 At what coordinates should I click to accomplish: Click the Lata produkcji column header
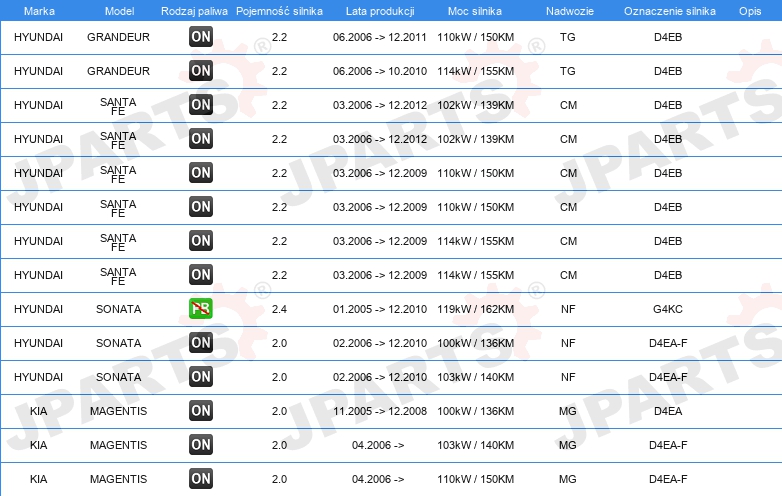click(x=380, y=11)
